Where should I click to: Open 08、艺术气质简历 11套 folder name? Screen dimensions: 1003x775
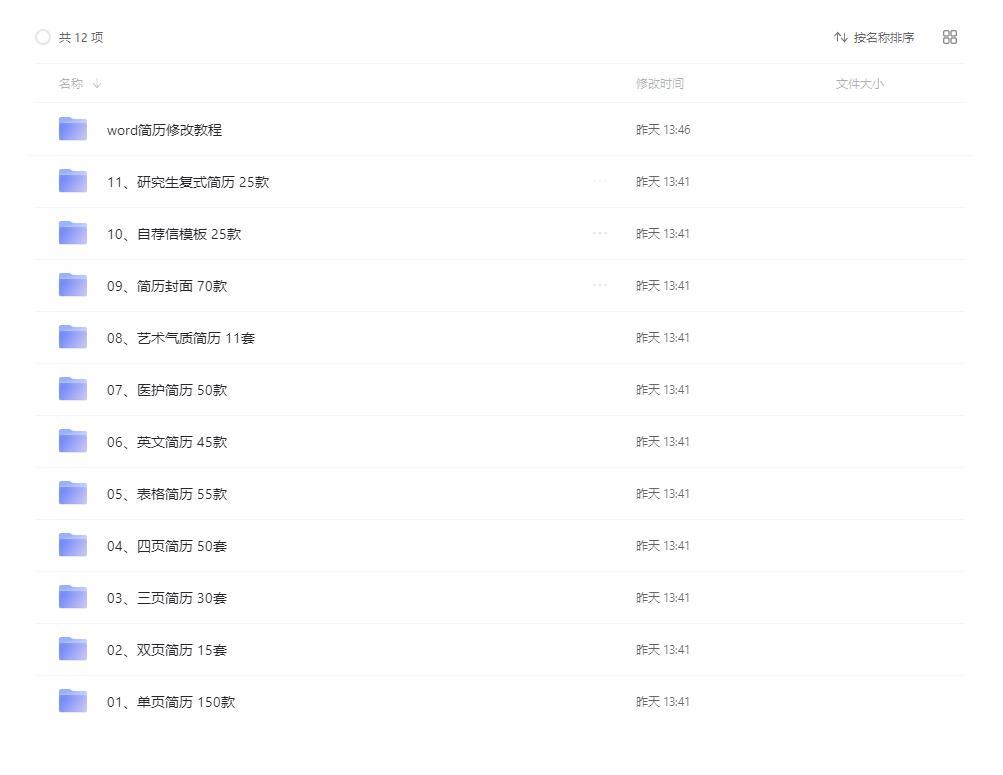click(x=181, y=338)
